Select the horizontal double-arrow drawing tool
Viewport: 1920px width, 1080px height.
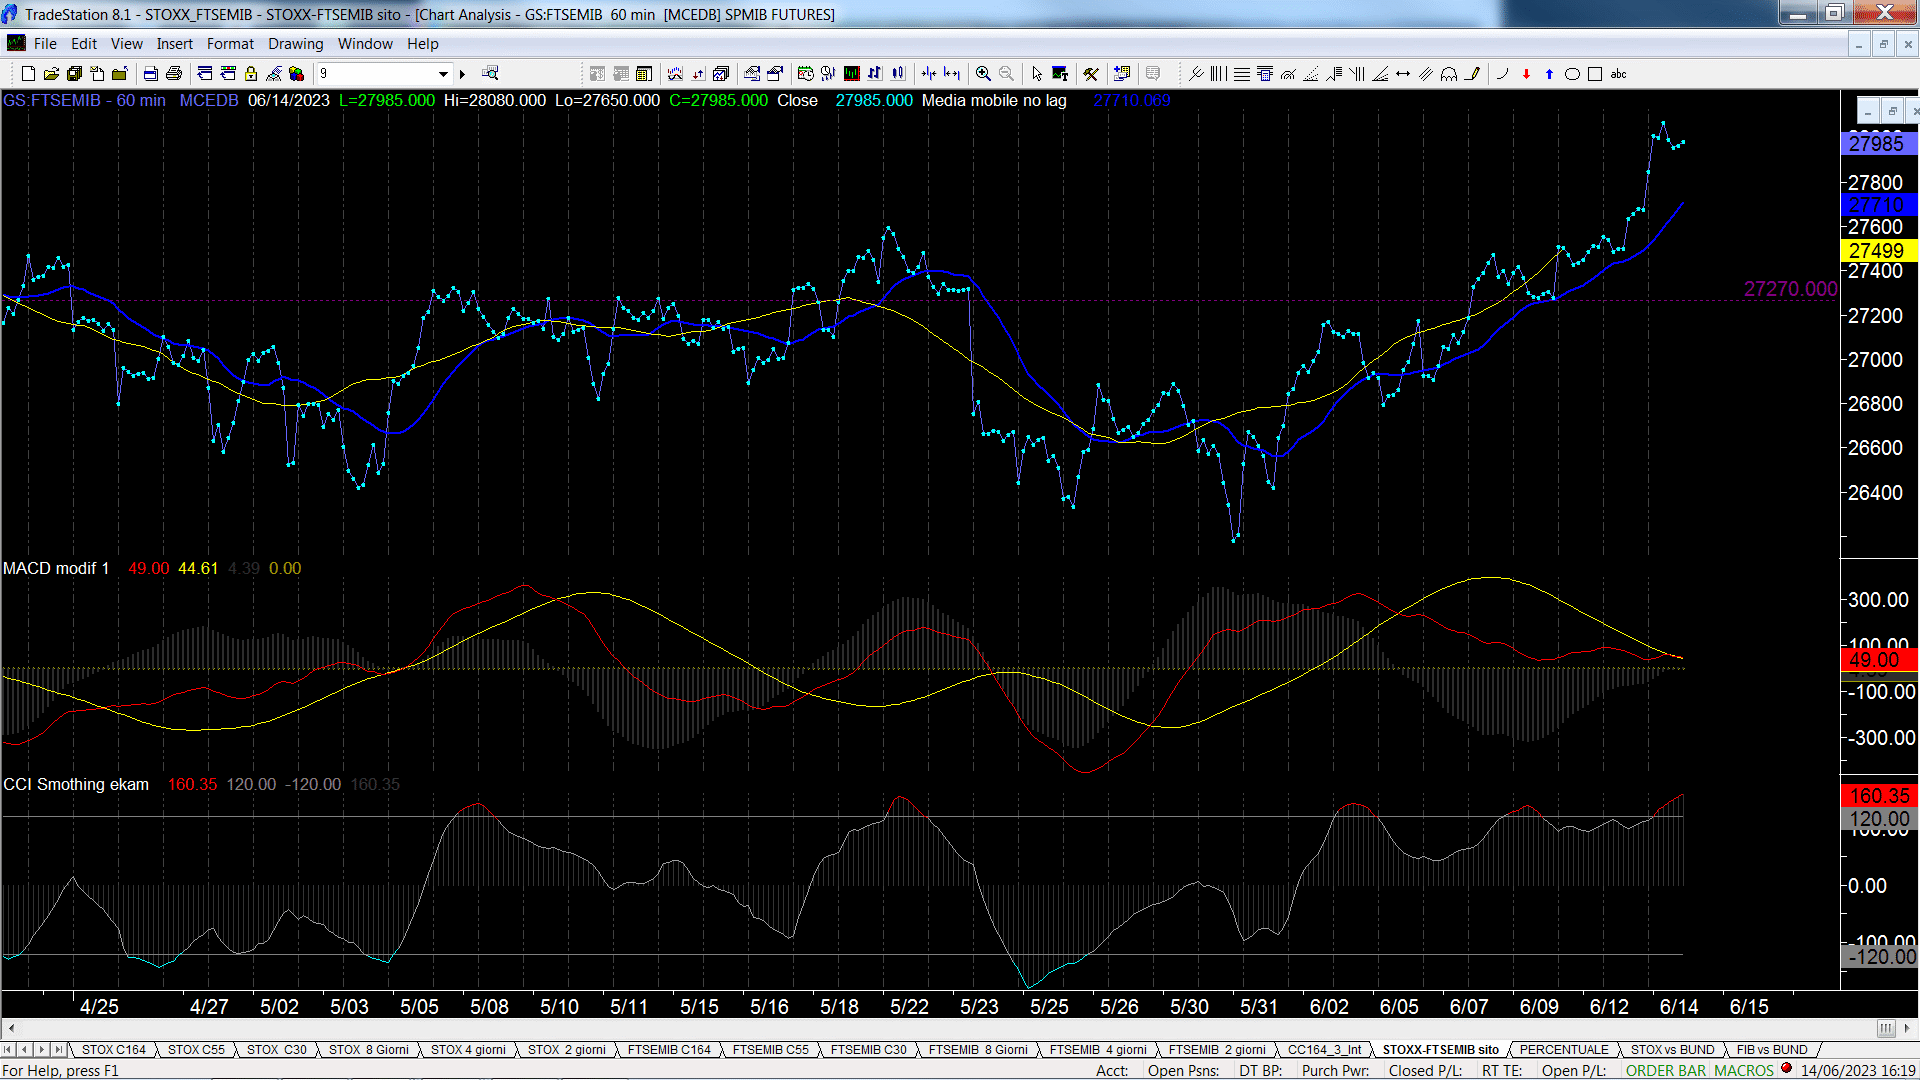(1403, 73)
